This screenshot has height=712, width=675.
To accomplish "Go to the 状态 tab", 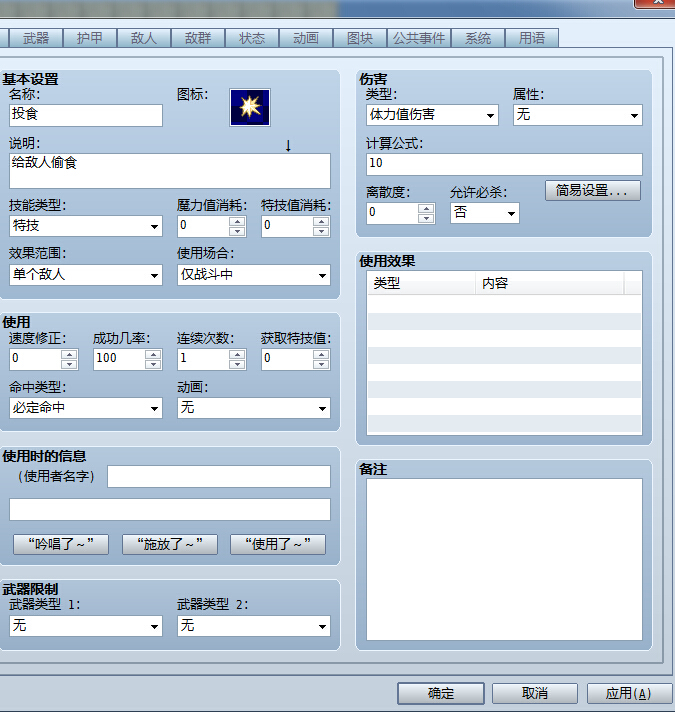I will coord(251,38).
